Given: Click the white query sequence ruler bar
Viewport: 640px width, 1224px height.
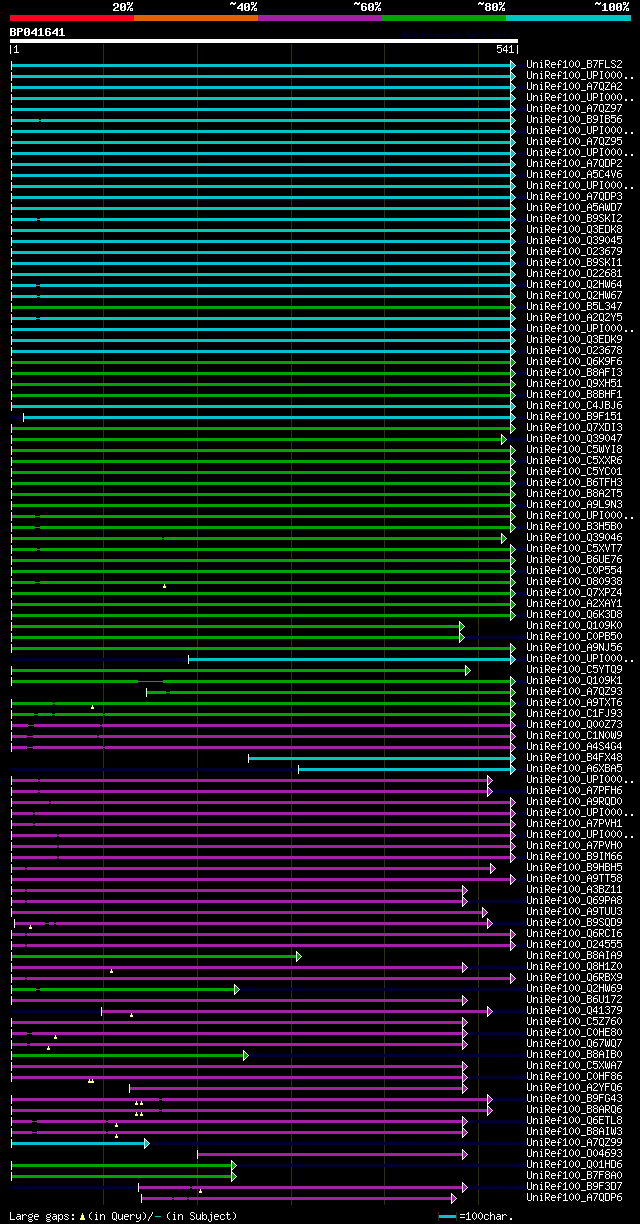Looking at the screenshot, I should point(264,41).
